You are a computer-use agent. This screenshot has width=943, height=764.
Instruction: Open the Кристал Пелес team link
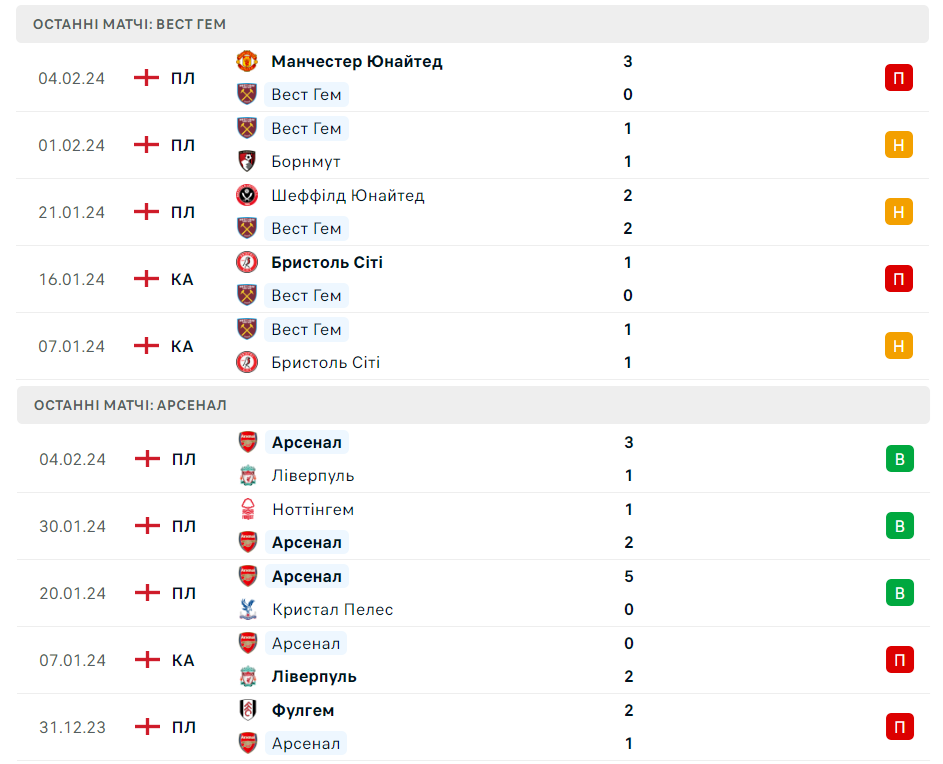click(x=332, y=609)
